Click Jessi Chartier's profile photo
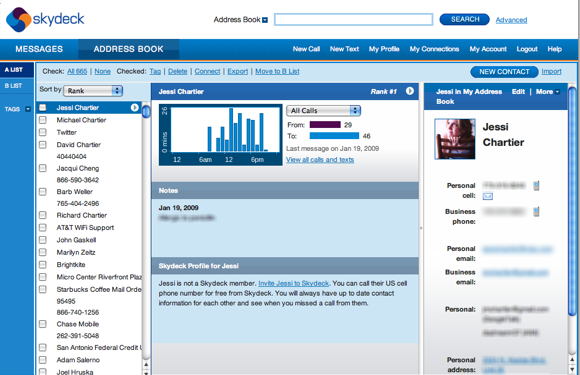The width and height of the screenshot is (580, 375). [455, 139]
